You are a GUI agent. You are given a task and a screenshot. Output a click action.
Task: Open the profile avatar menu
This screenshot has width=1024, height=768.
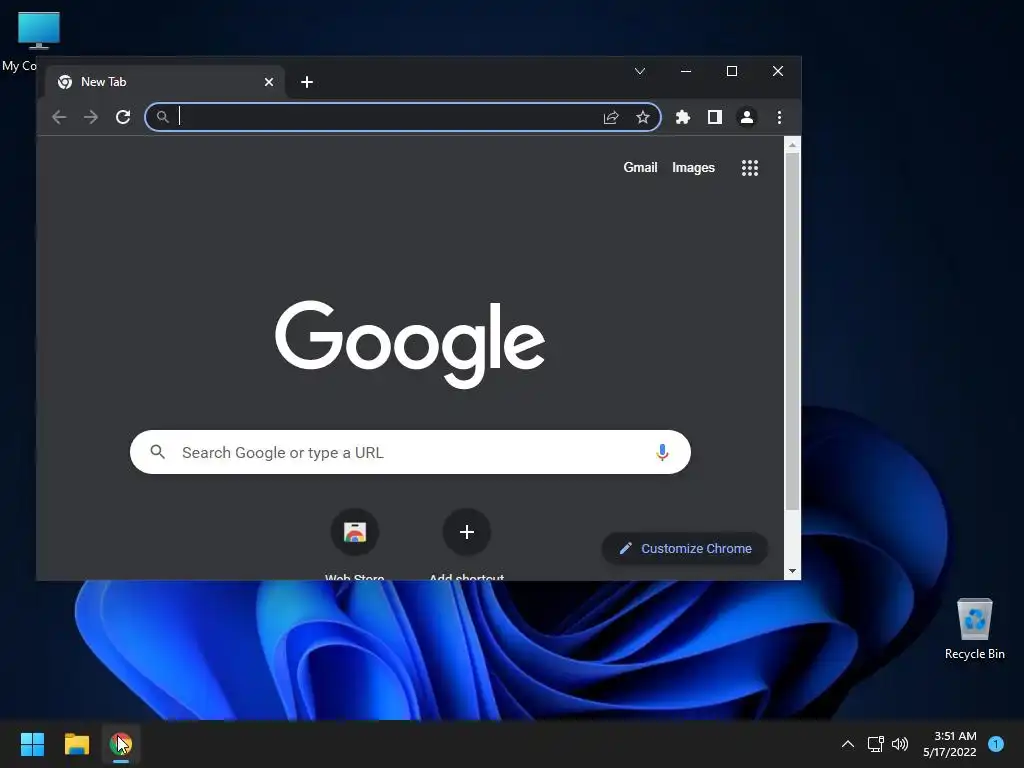[x=746, y=117]
